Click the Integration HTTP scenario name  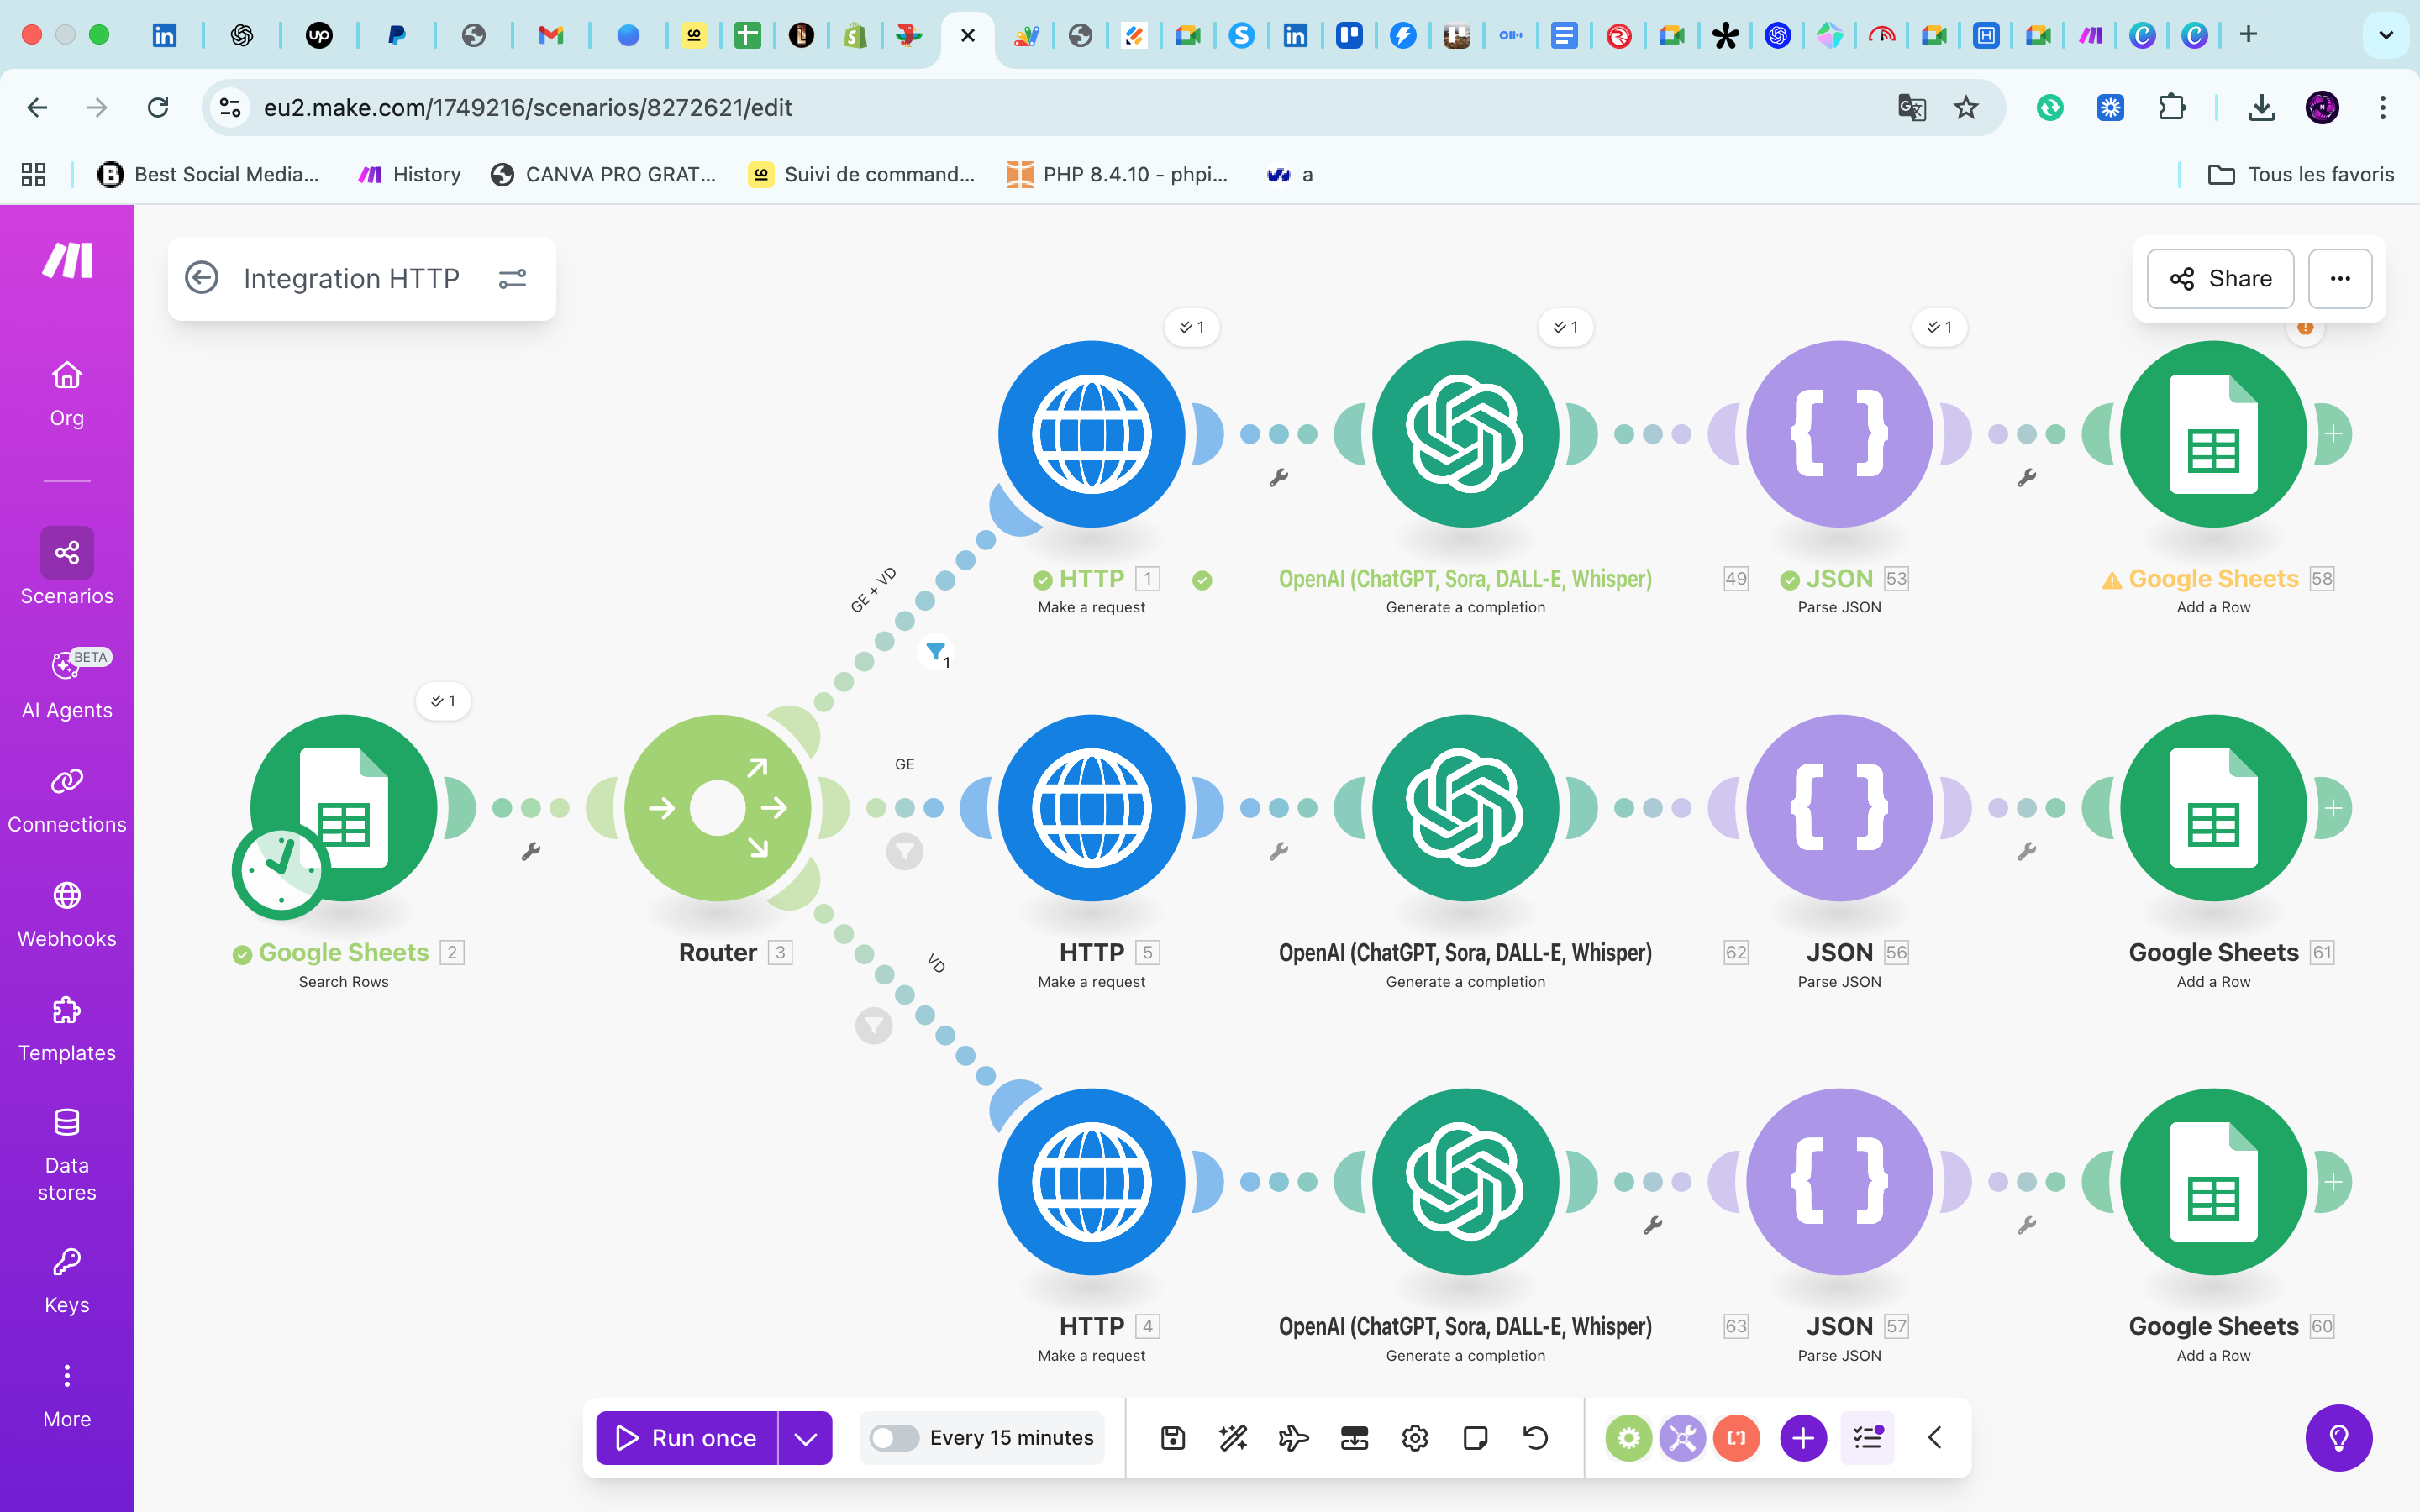351,278
